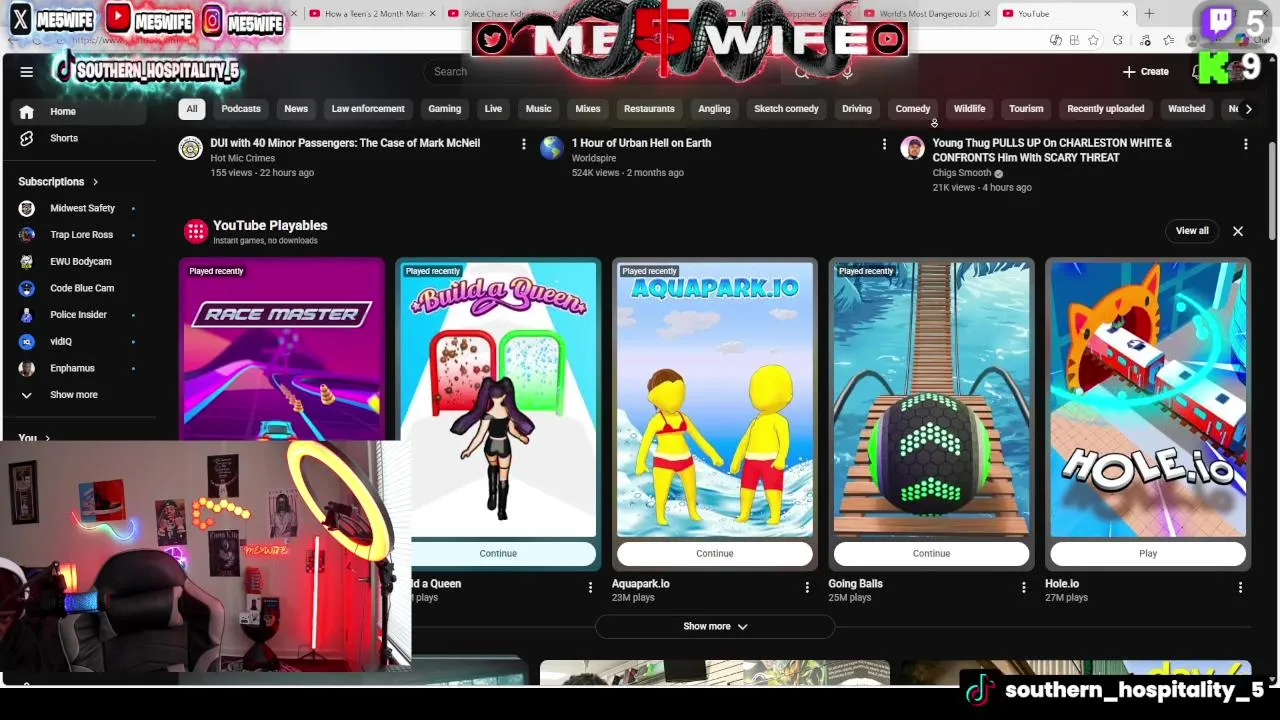Show next category chips arrow
The image size is (1280, 720).
pyautogui.click(x=1248, y=109)
